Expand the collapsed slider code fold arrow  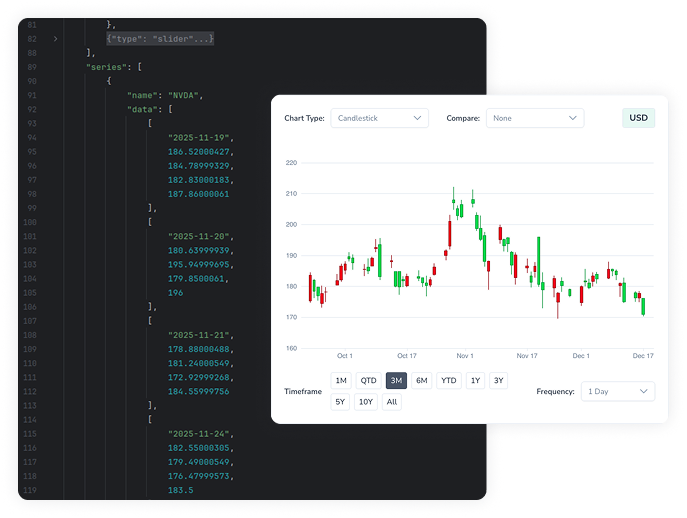56,38
